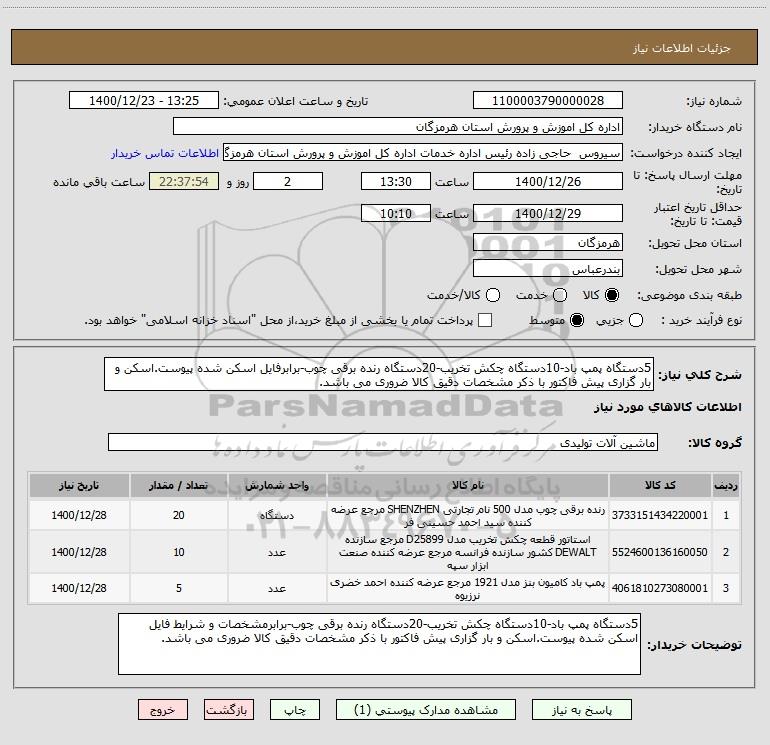The width and height of the screenshot is (770, 745).
Task: Click the تعداد / مقدار column header
Action: point(179,485)
